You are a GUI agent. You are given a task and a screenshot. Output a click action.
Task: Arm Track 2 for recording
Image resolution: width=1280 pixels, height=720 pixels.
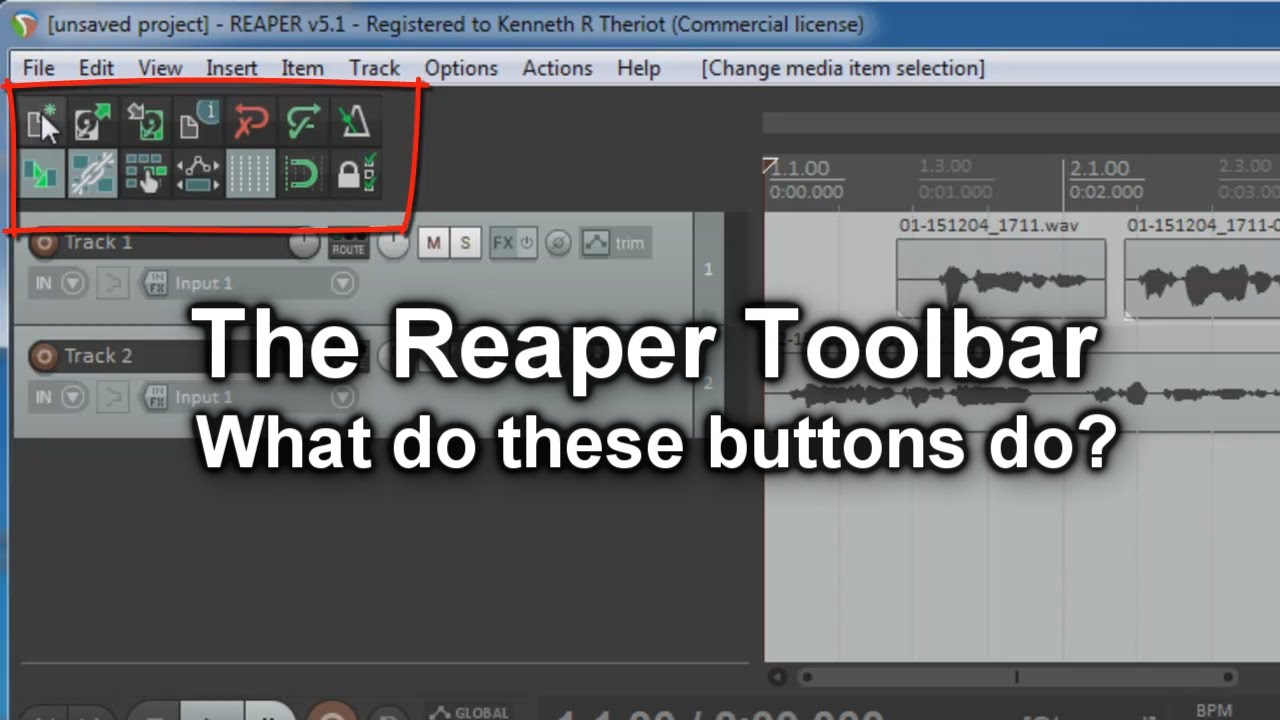click(44, 356)
